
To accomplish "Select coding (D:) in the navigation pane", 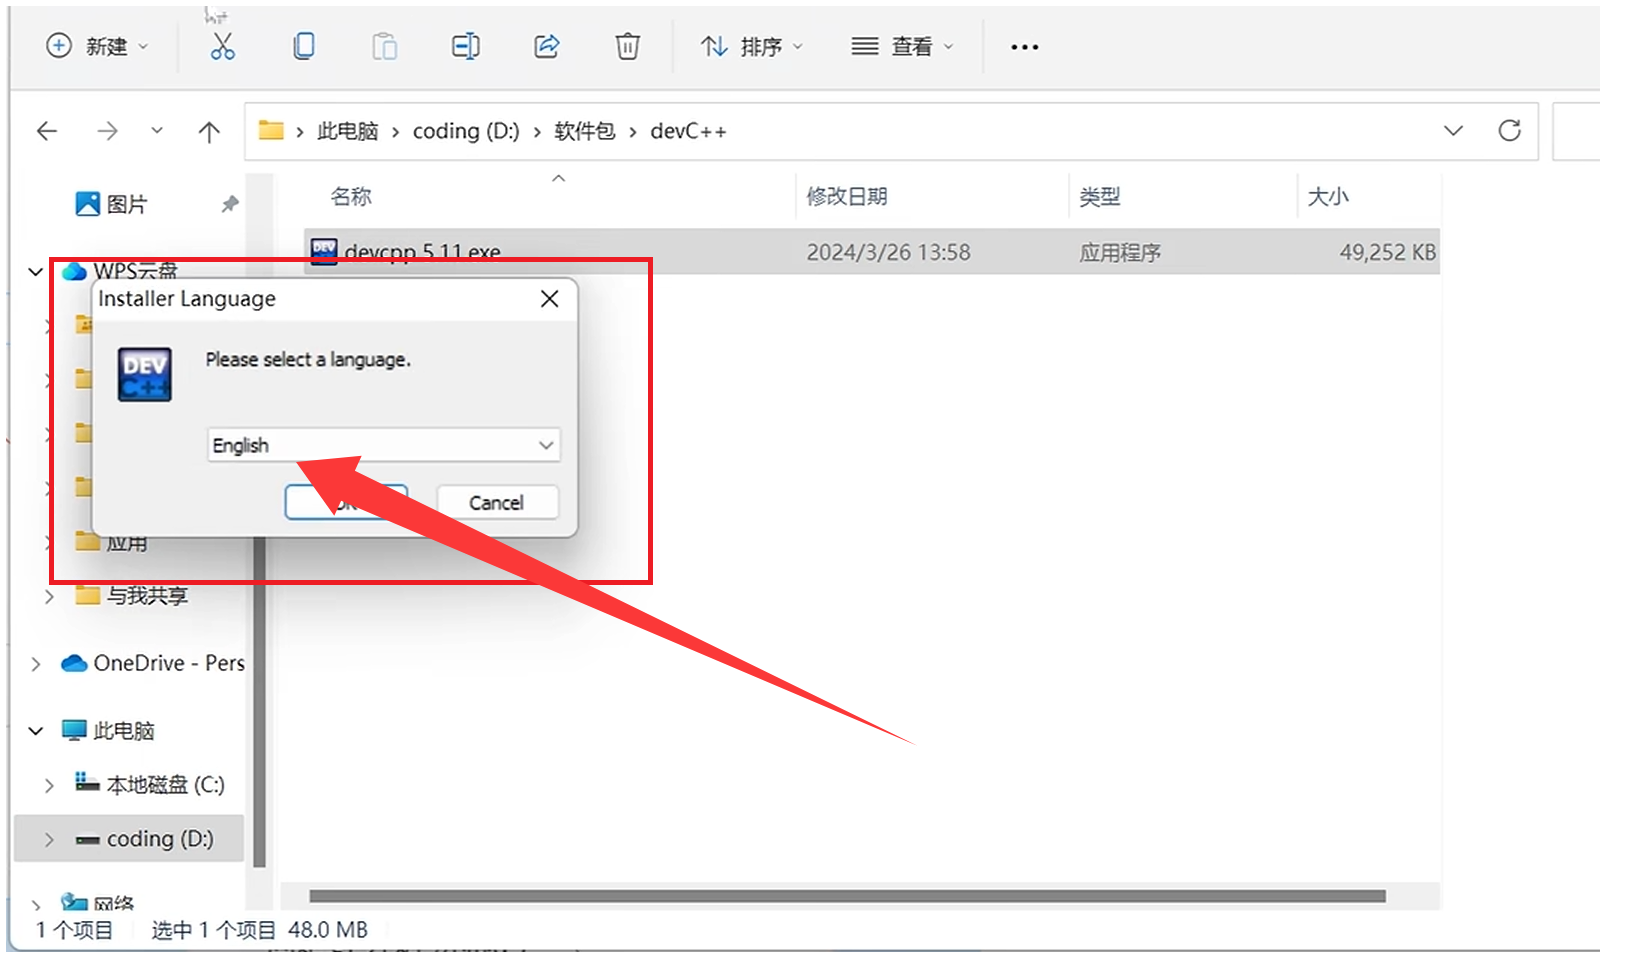I will 160,839.
